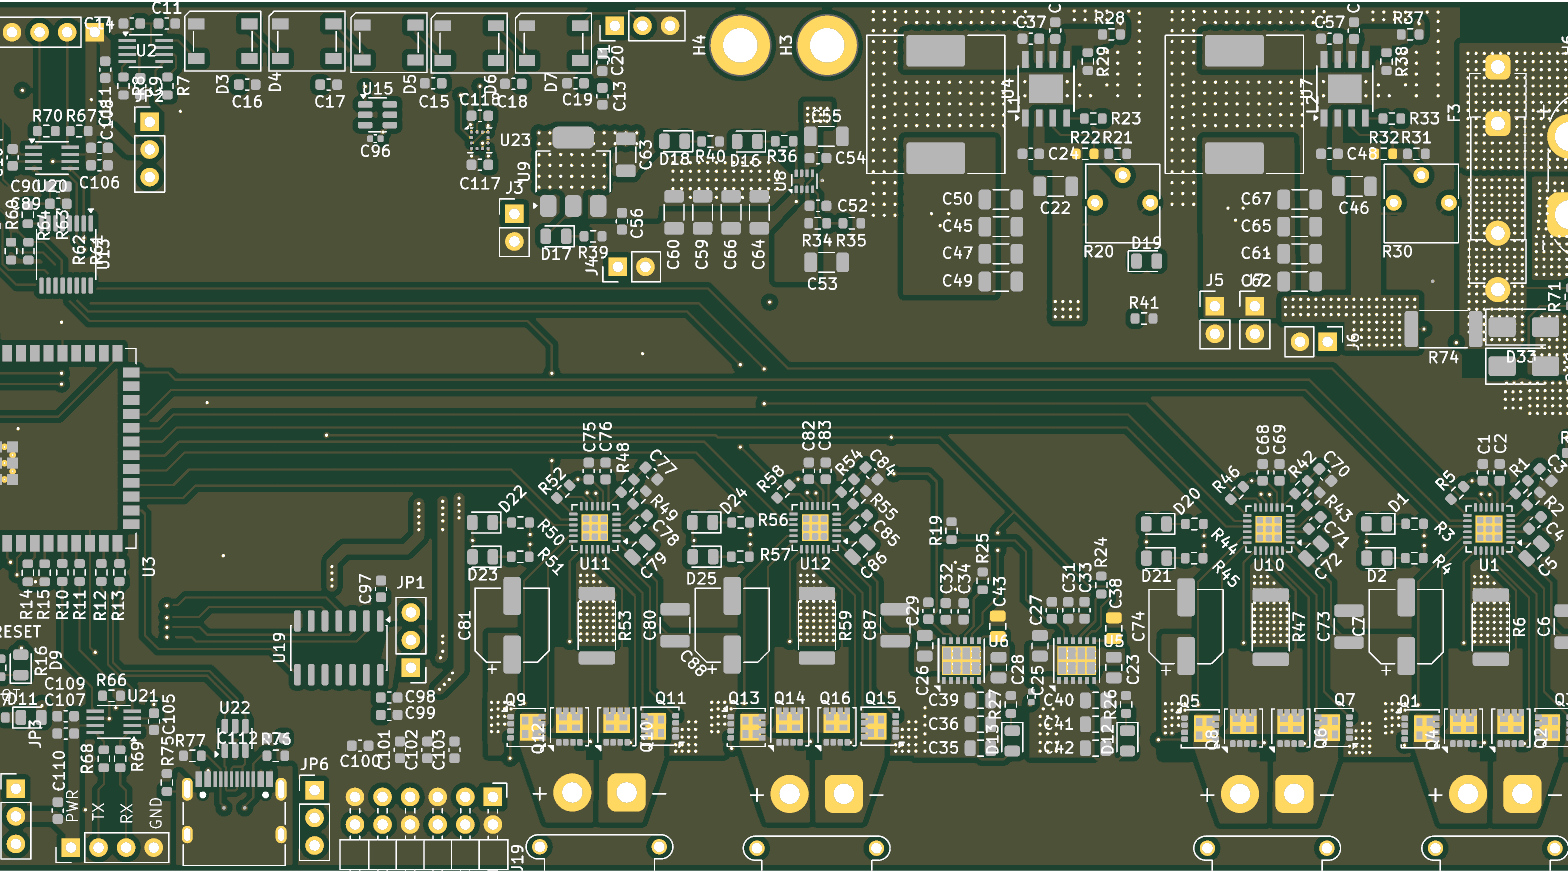Click the J5 connector pads
Image resolution: width=1568 pixels, height=872 pixels.
pyautogui.click(x=1214, y=320)
